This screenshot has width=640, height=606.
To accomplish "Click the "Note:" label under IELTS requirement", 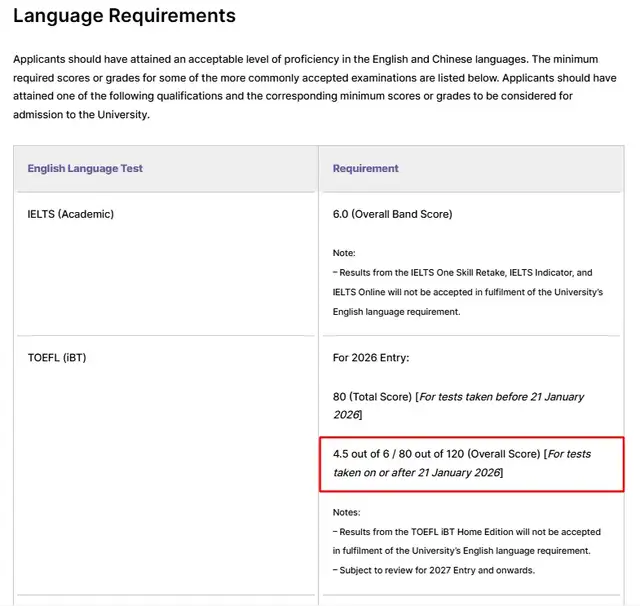I will pyautogui.click(x=344, y=253).
